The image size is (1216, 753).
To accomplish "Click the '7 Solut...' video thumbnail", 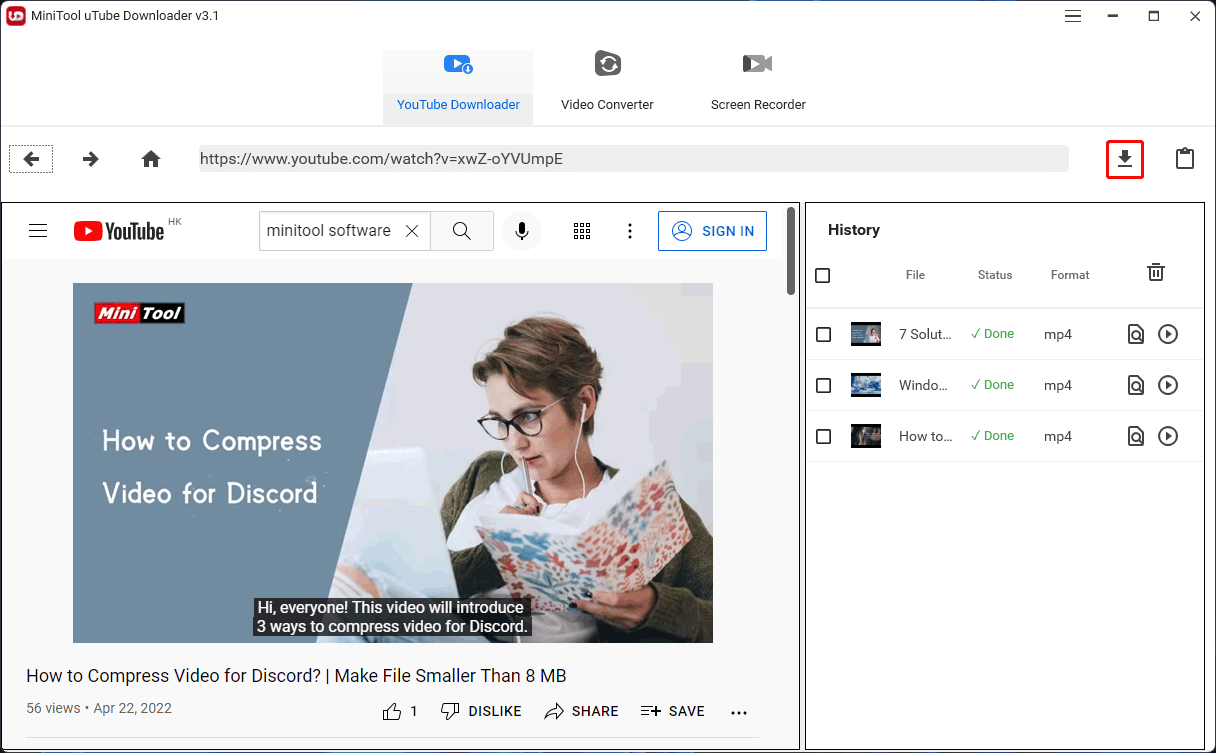I will (x=866, y=334).
